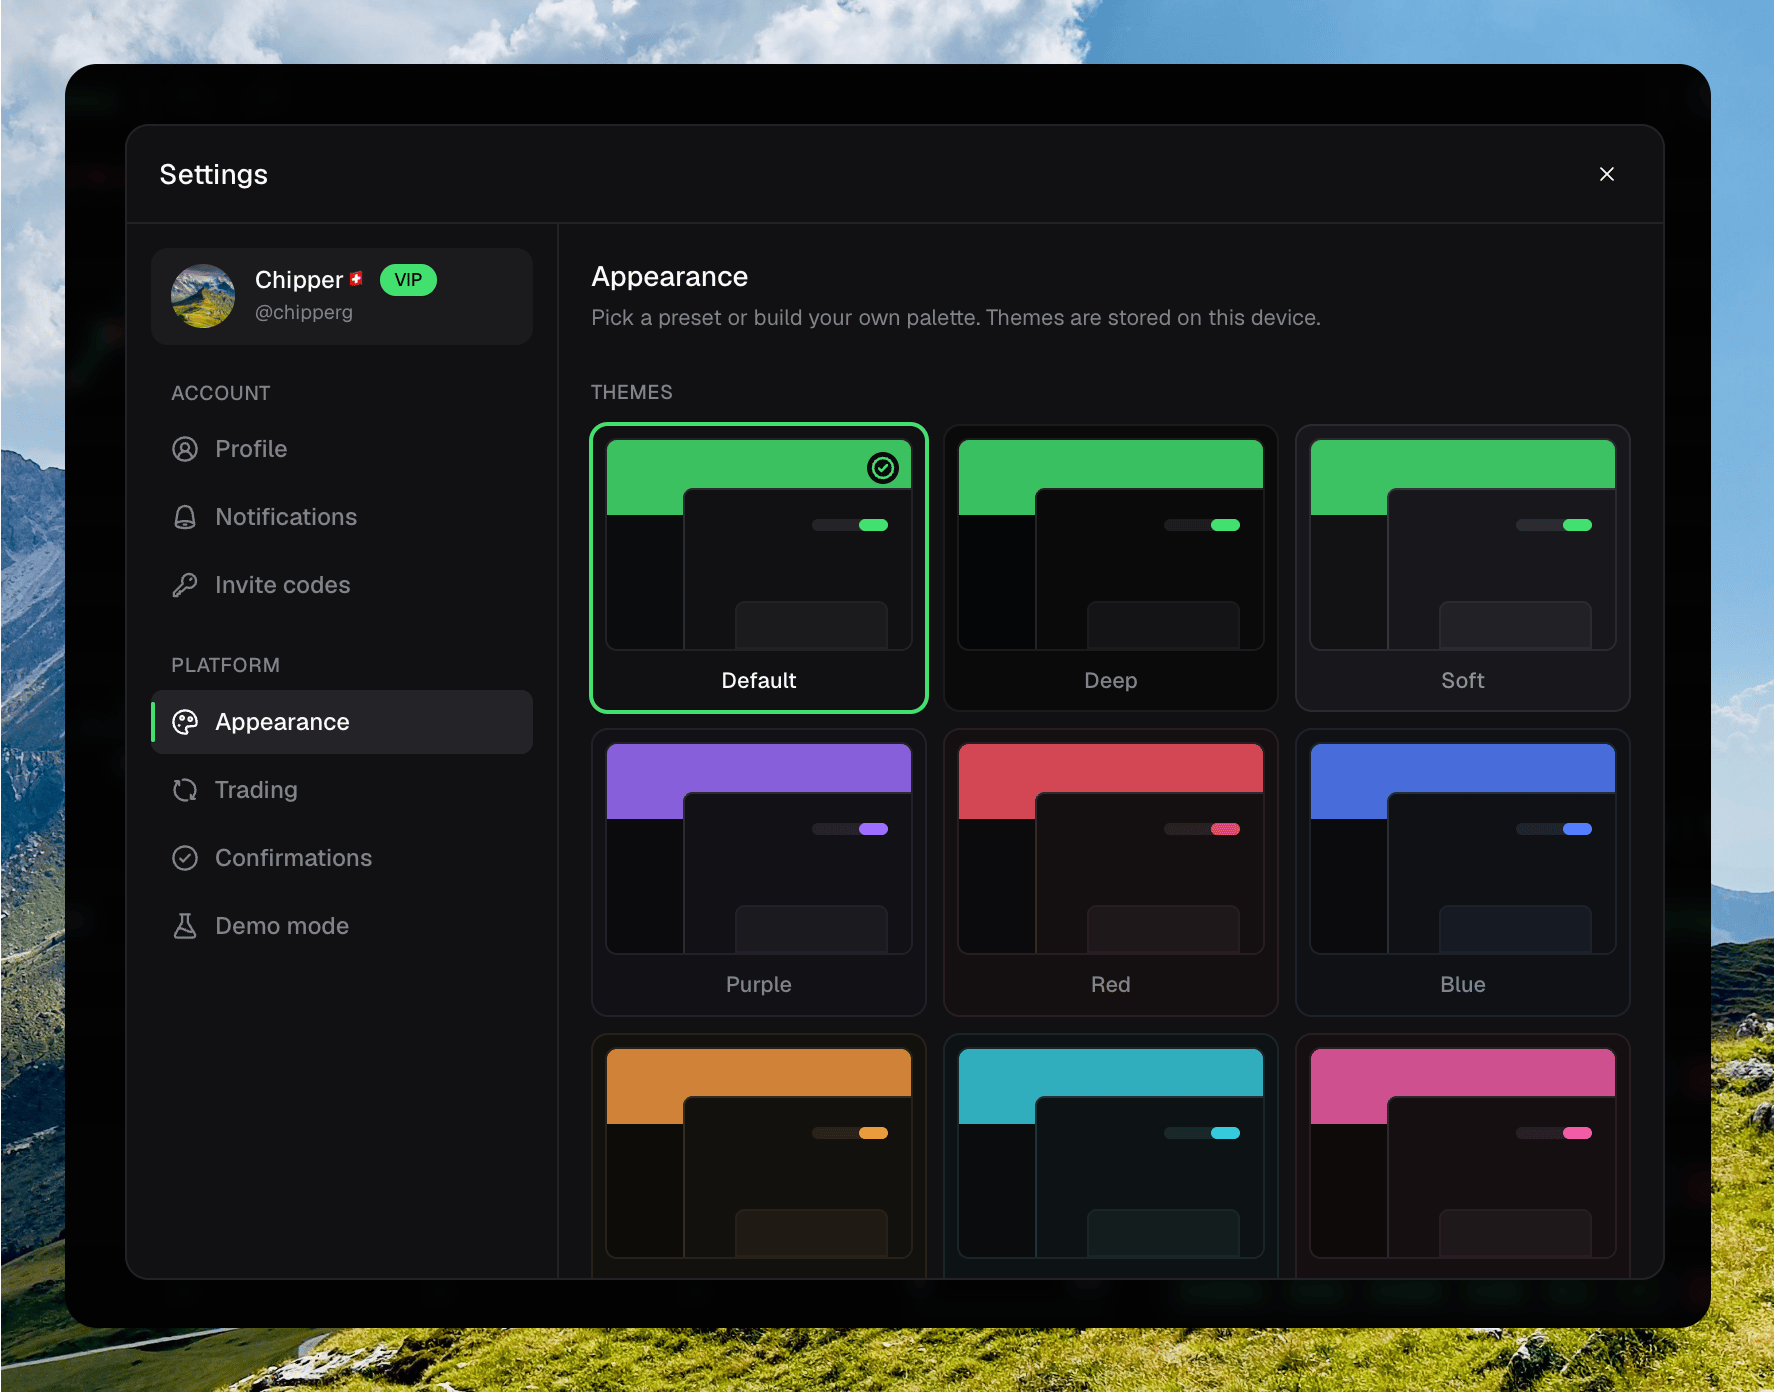
Task: Select the Appearance menu item
Action: pos(342,722)
